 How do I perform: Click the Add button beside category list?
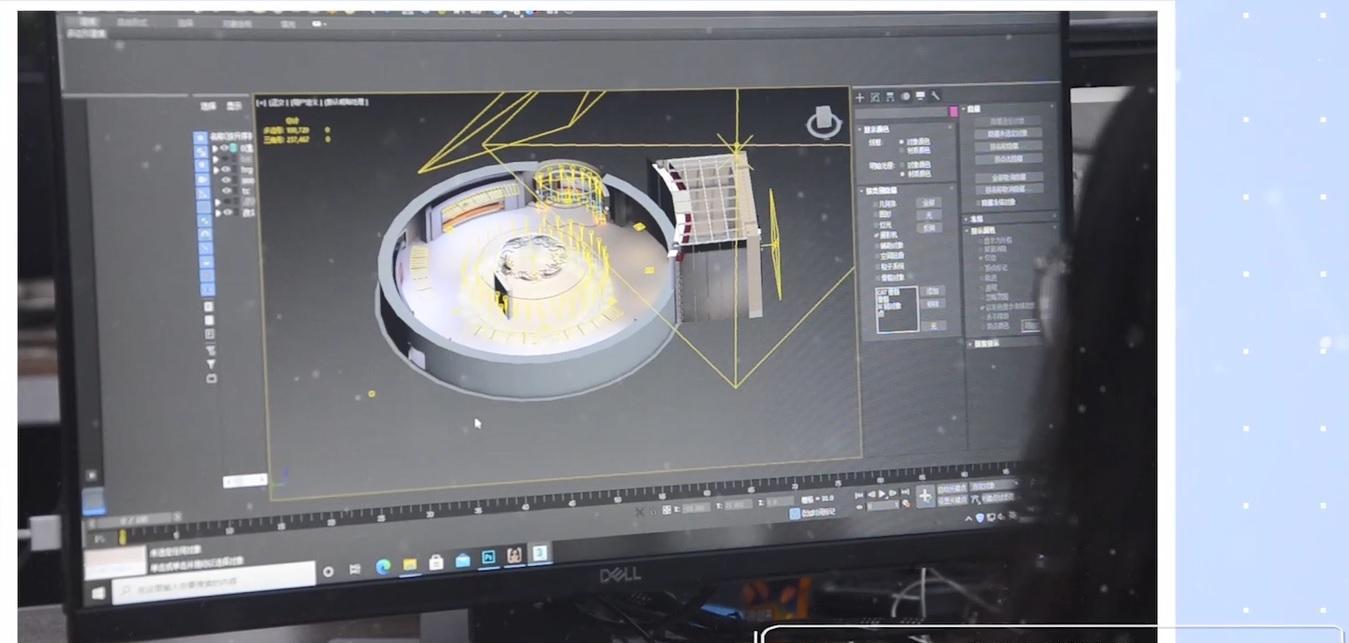coord(933,291)
